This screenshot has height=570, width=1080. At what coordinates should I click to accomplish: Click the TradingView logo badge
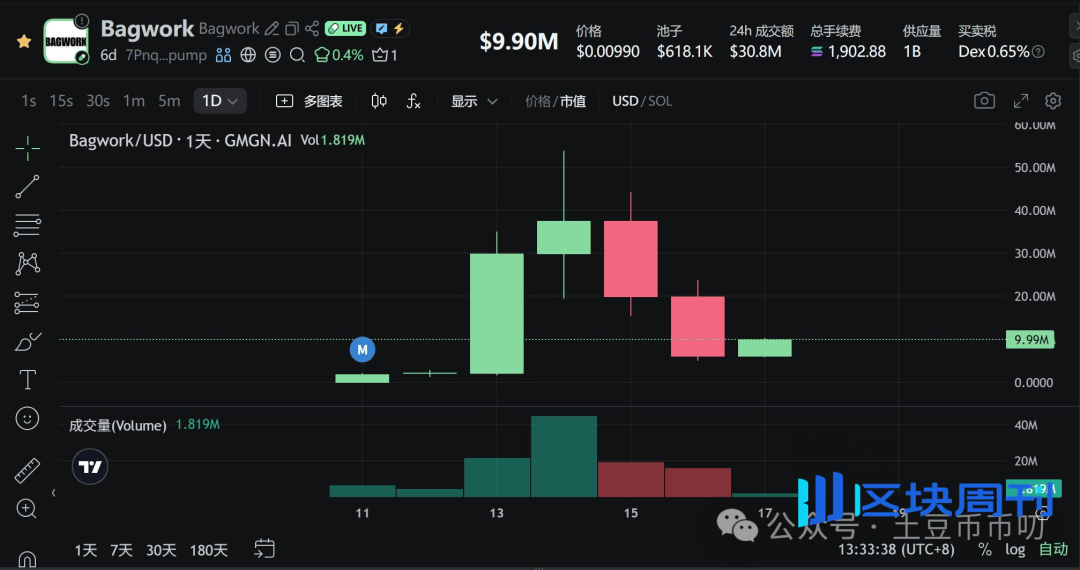point(90,467)
